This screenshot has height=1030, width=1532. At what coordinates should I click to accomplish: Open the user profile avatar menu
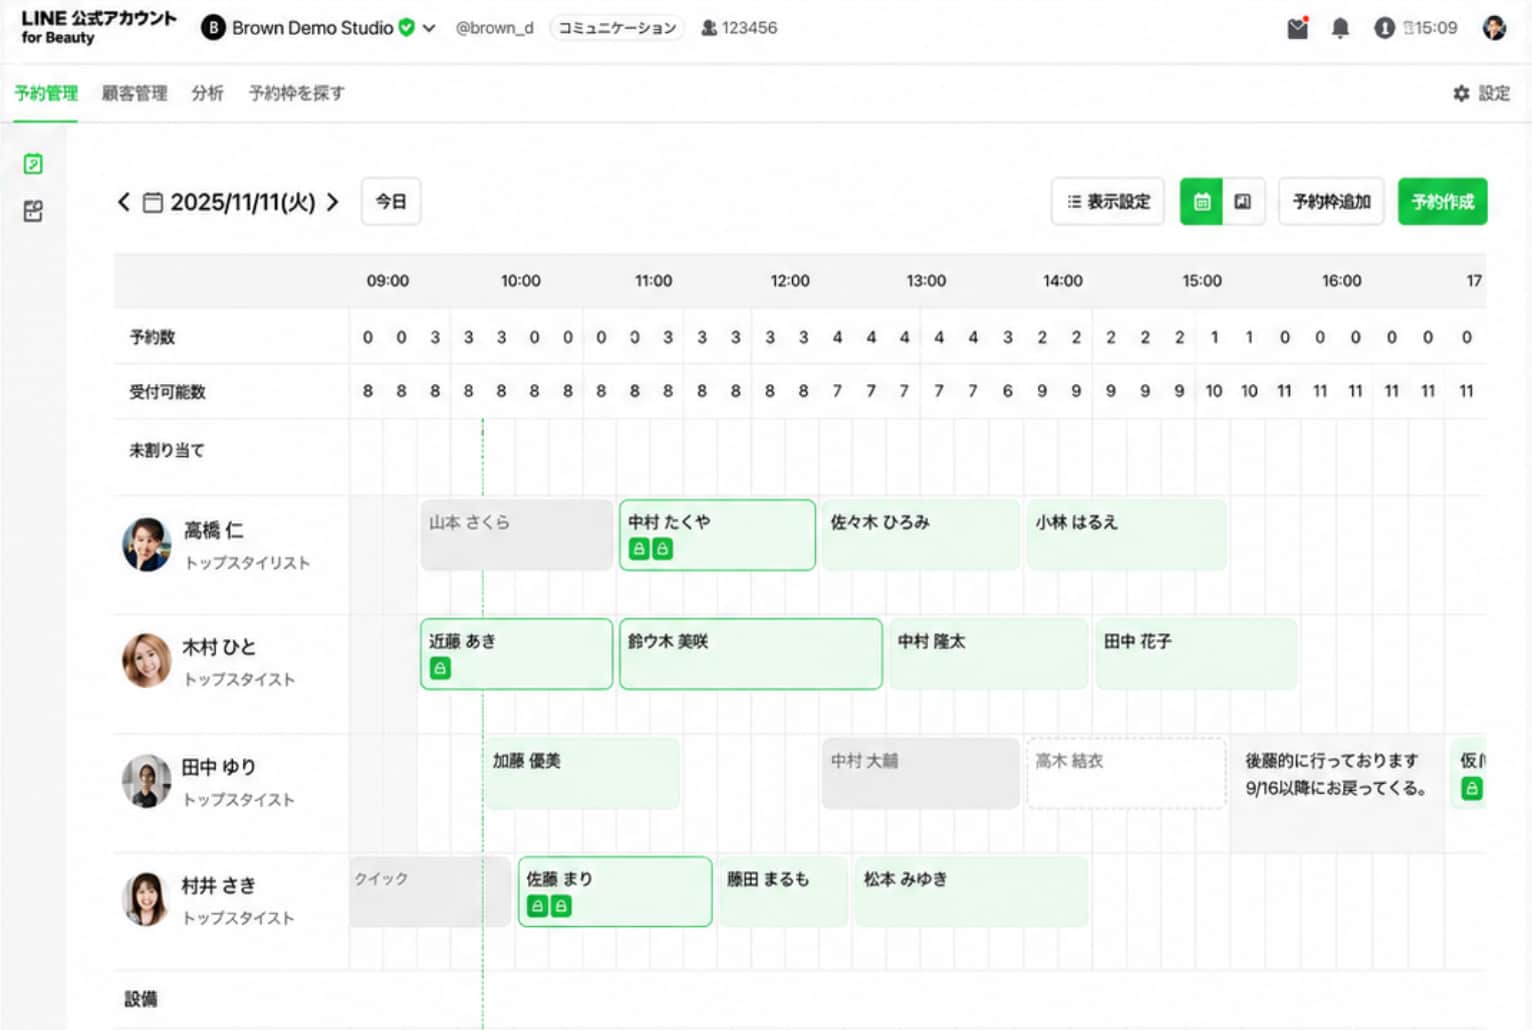(1494, 28)
